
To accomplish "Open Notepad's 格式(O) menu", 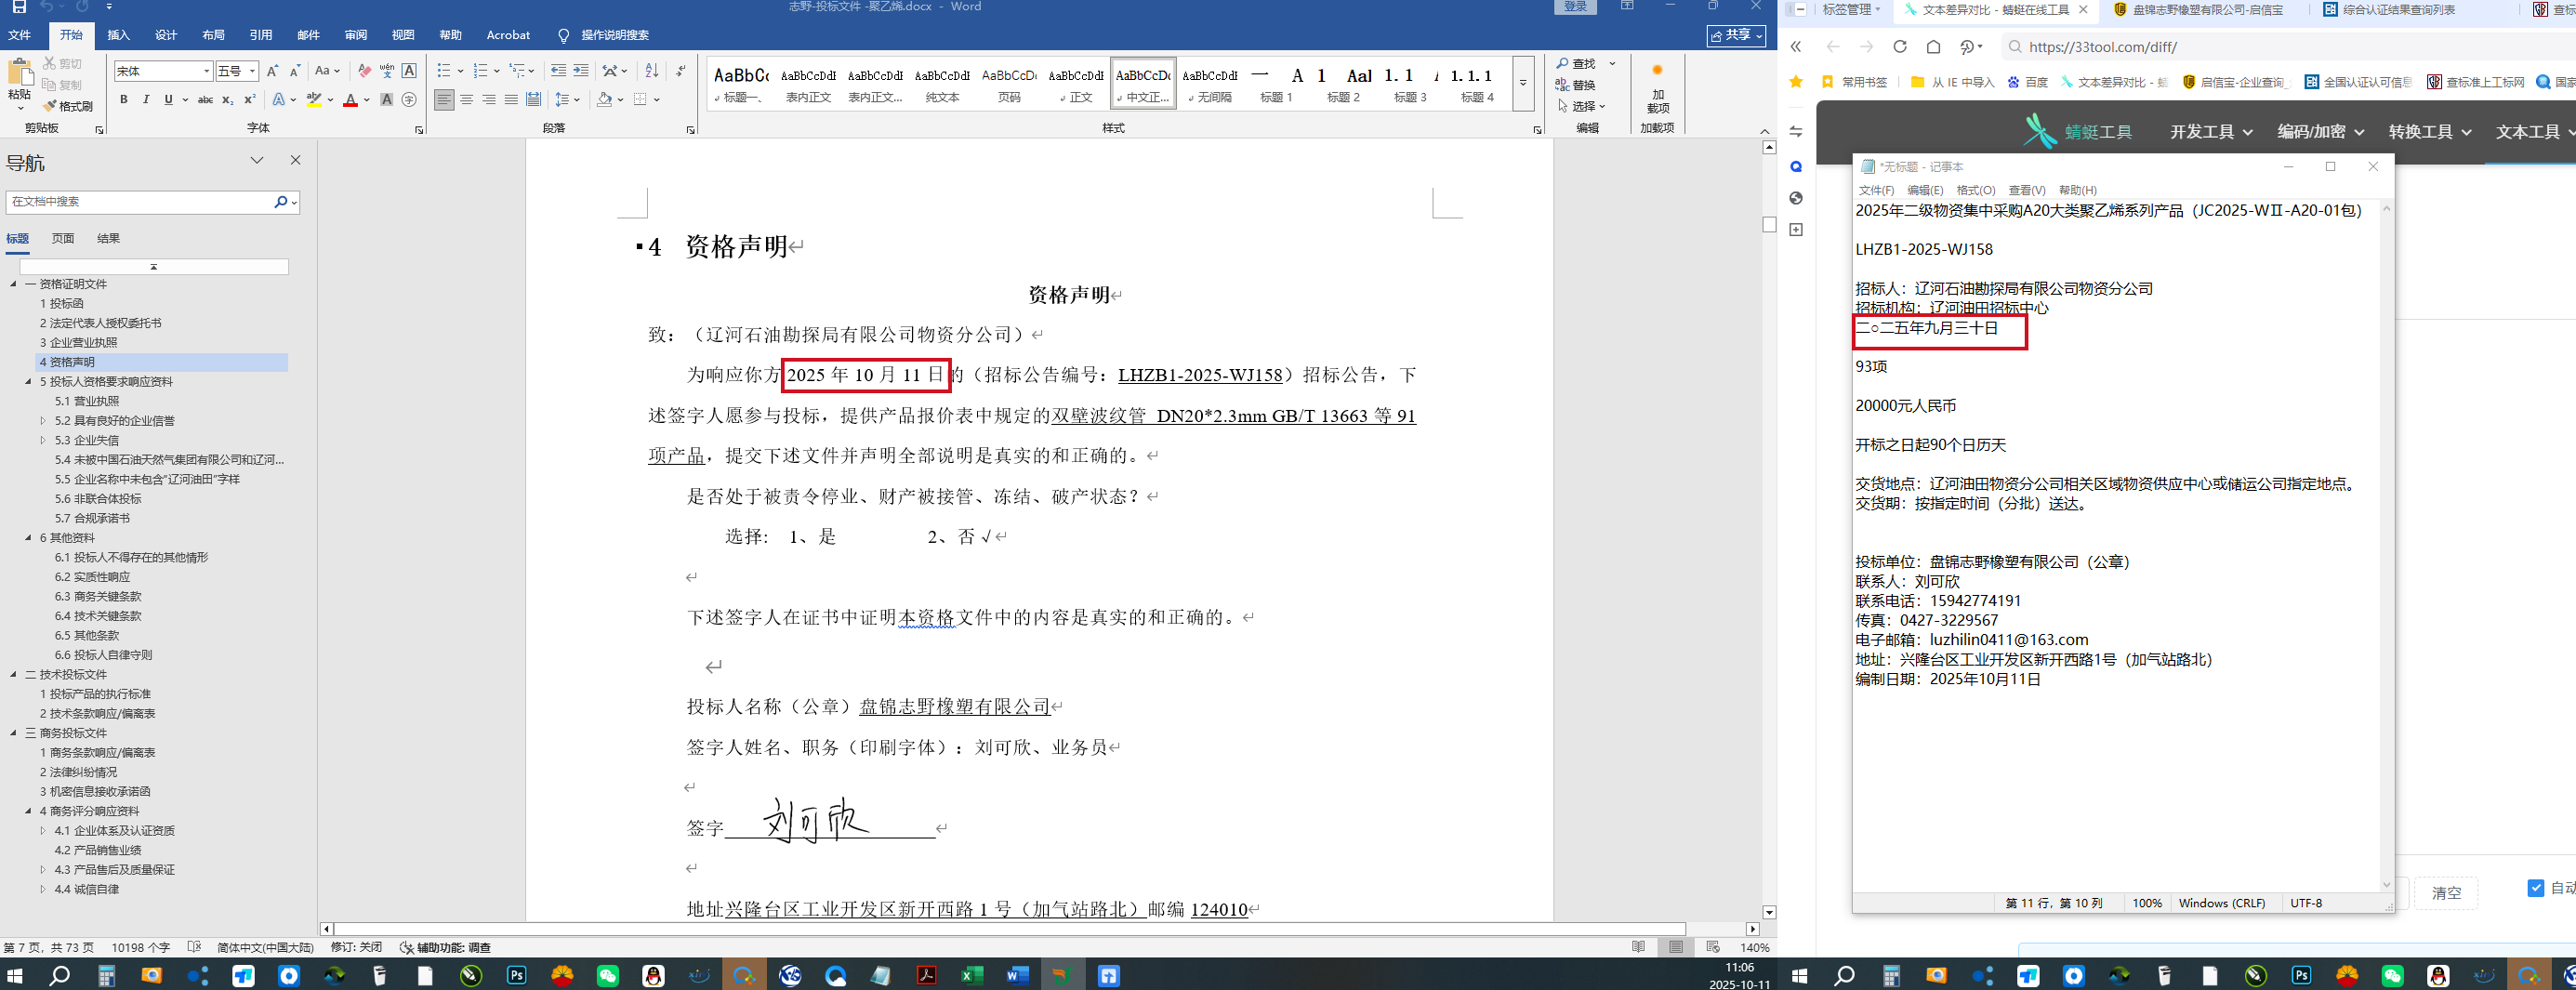I will [x=1975, y=190].
